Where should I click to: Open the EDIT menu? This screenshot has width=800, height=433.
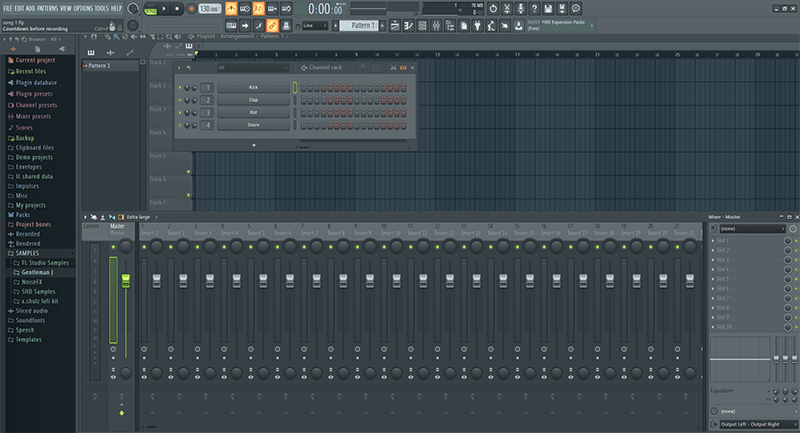click(x=19, y=8)
